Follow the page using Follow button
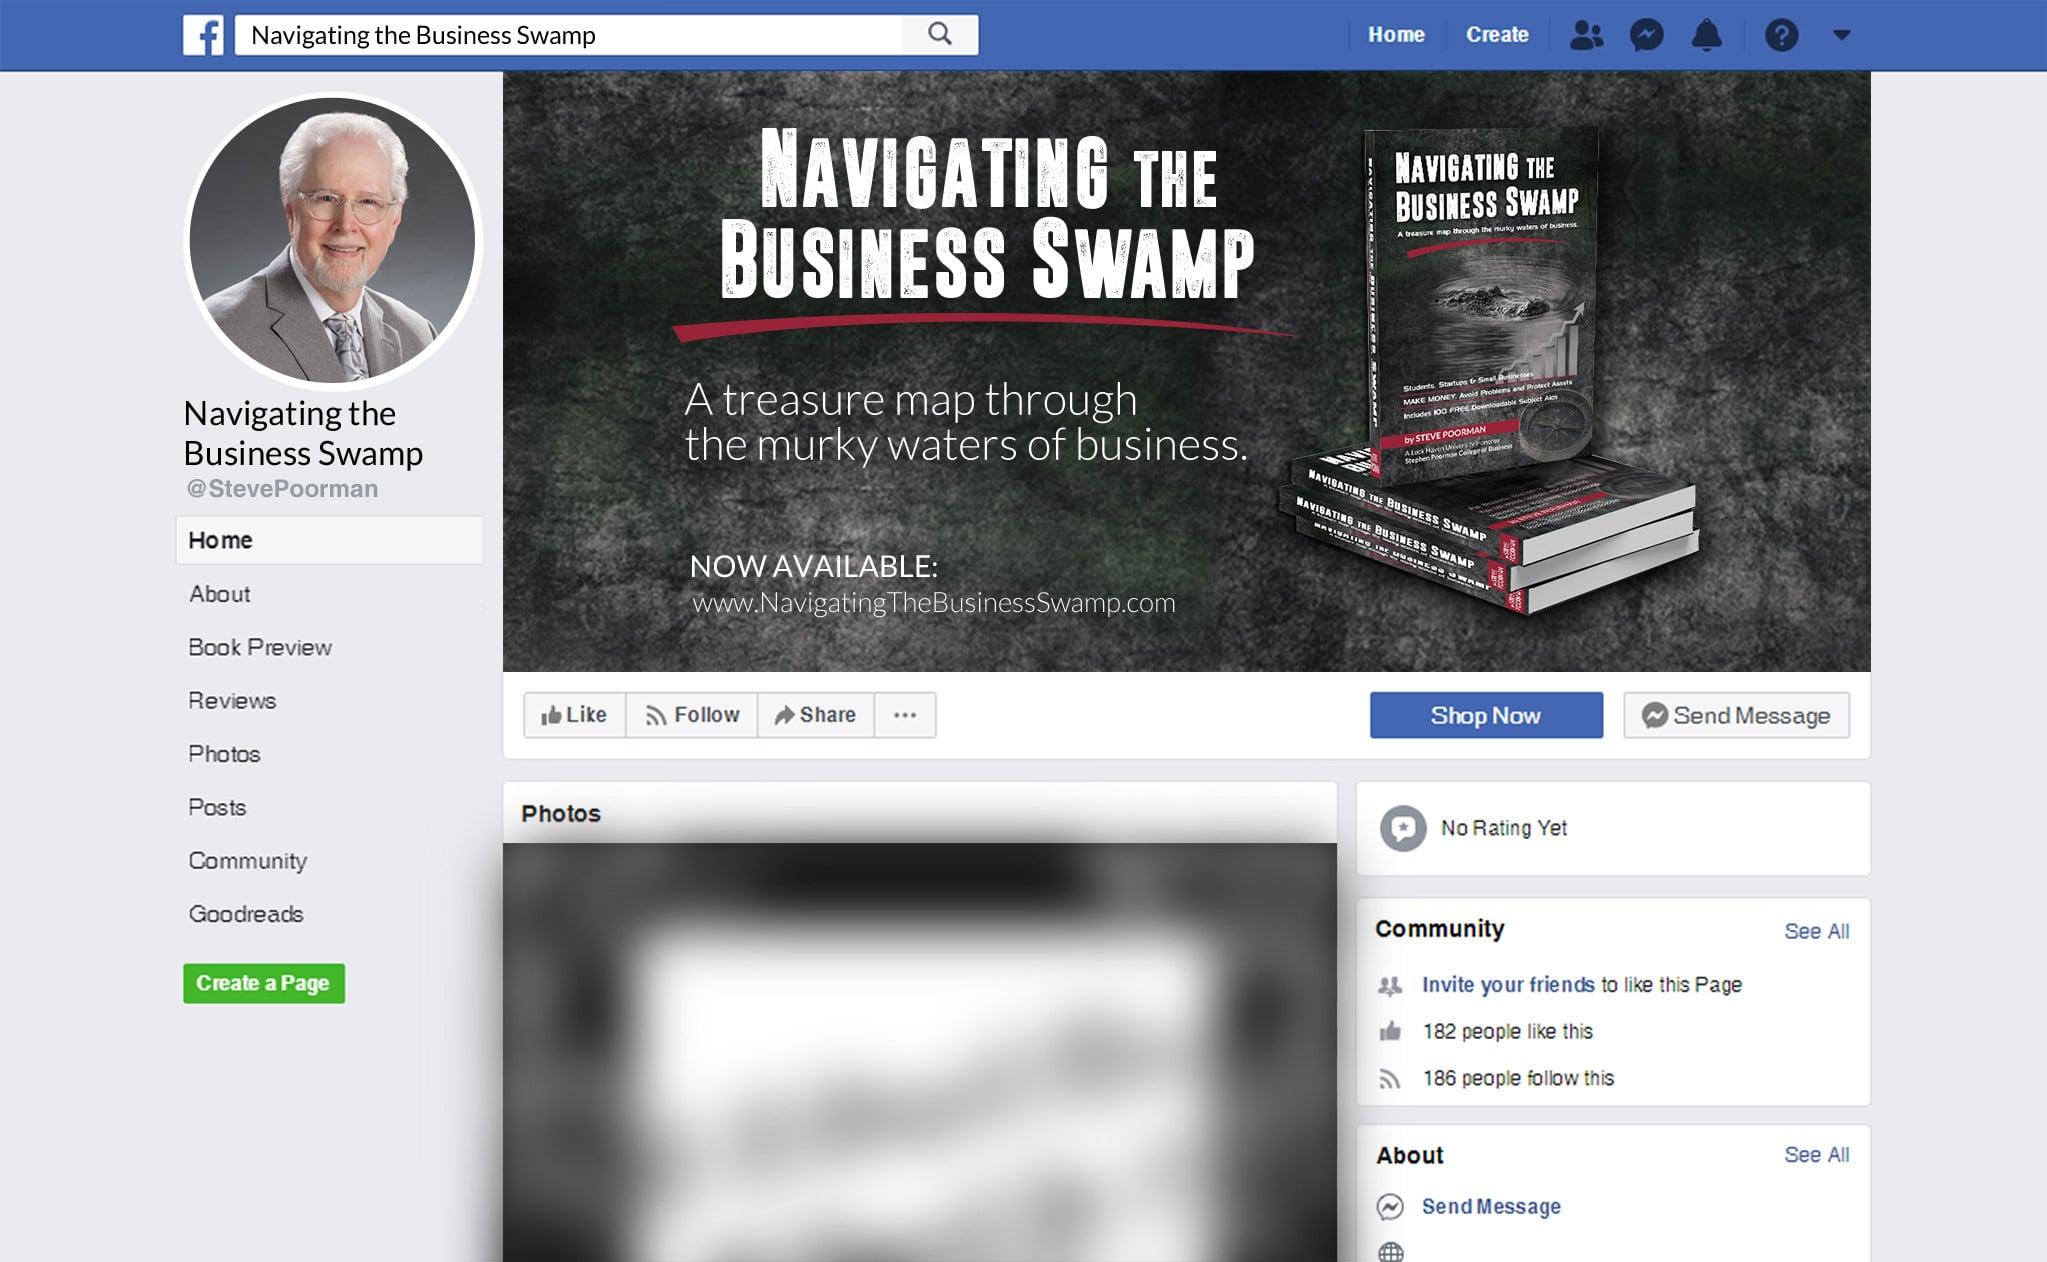 692,715
